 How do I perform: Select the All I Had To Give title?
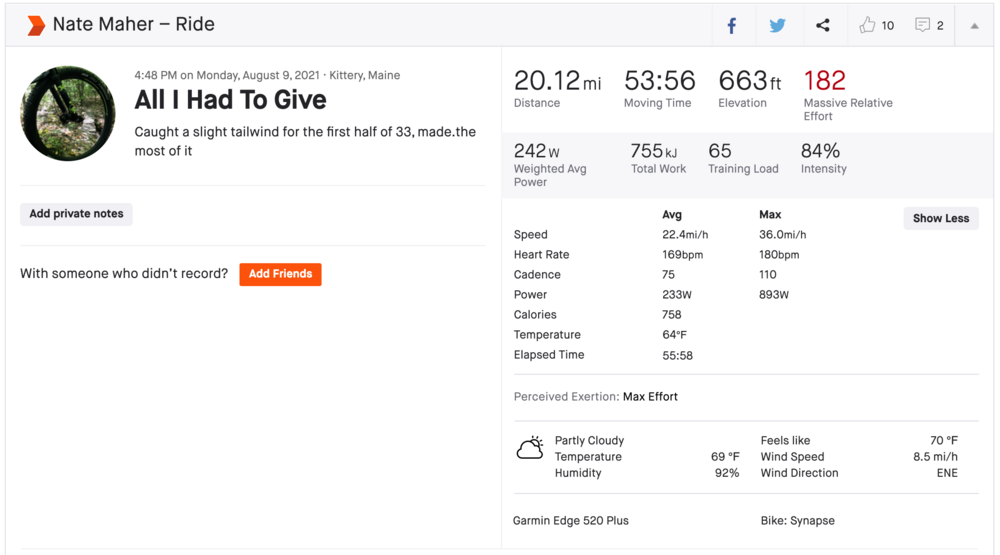point(230,100)
